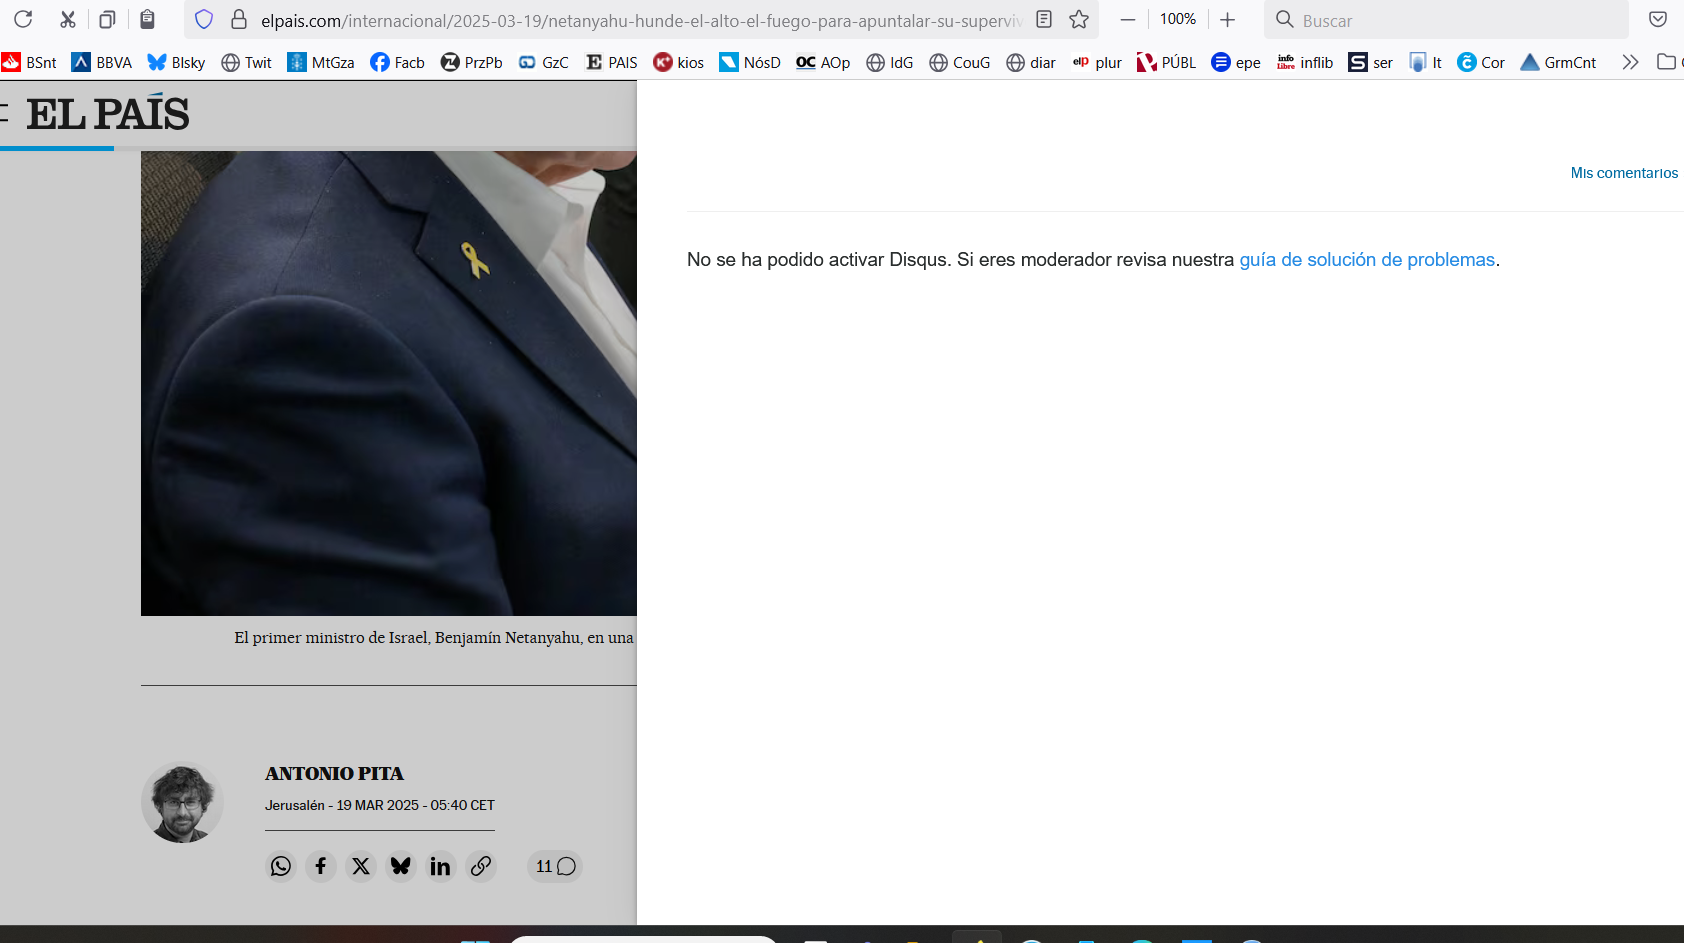Click the copy icon in browser toolbar
Image resolution: width=1684 pixels, height=943 pixels.
(107, 19)
